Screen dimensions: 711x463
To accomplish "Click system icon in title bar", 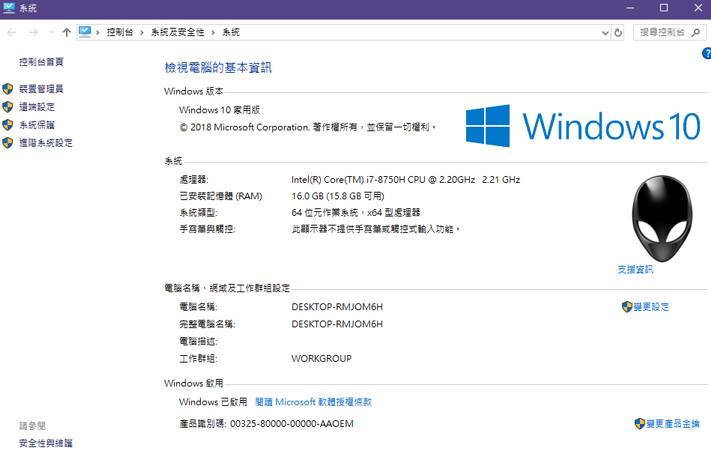I will 9,8.
